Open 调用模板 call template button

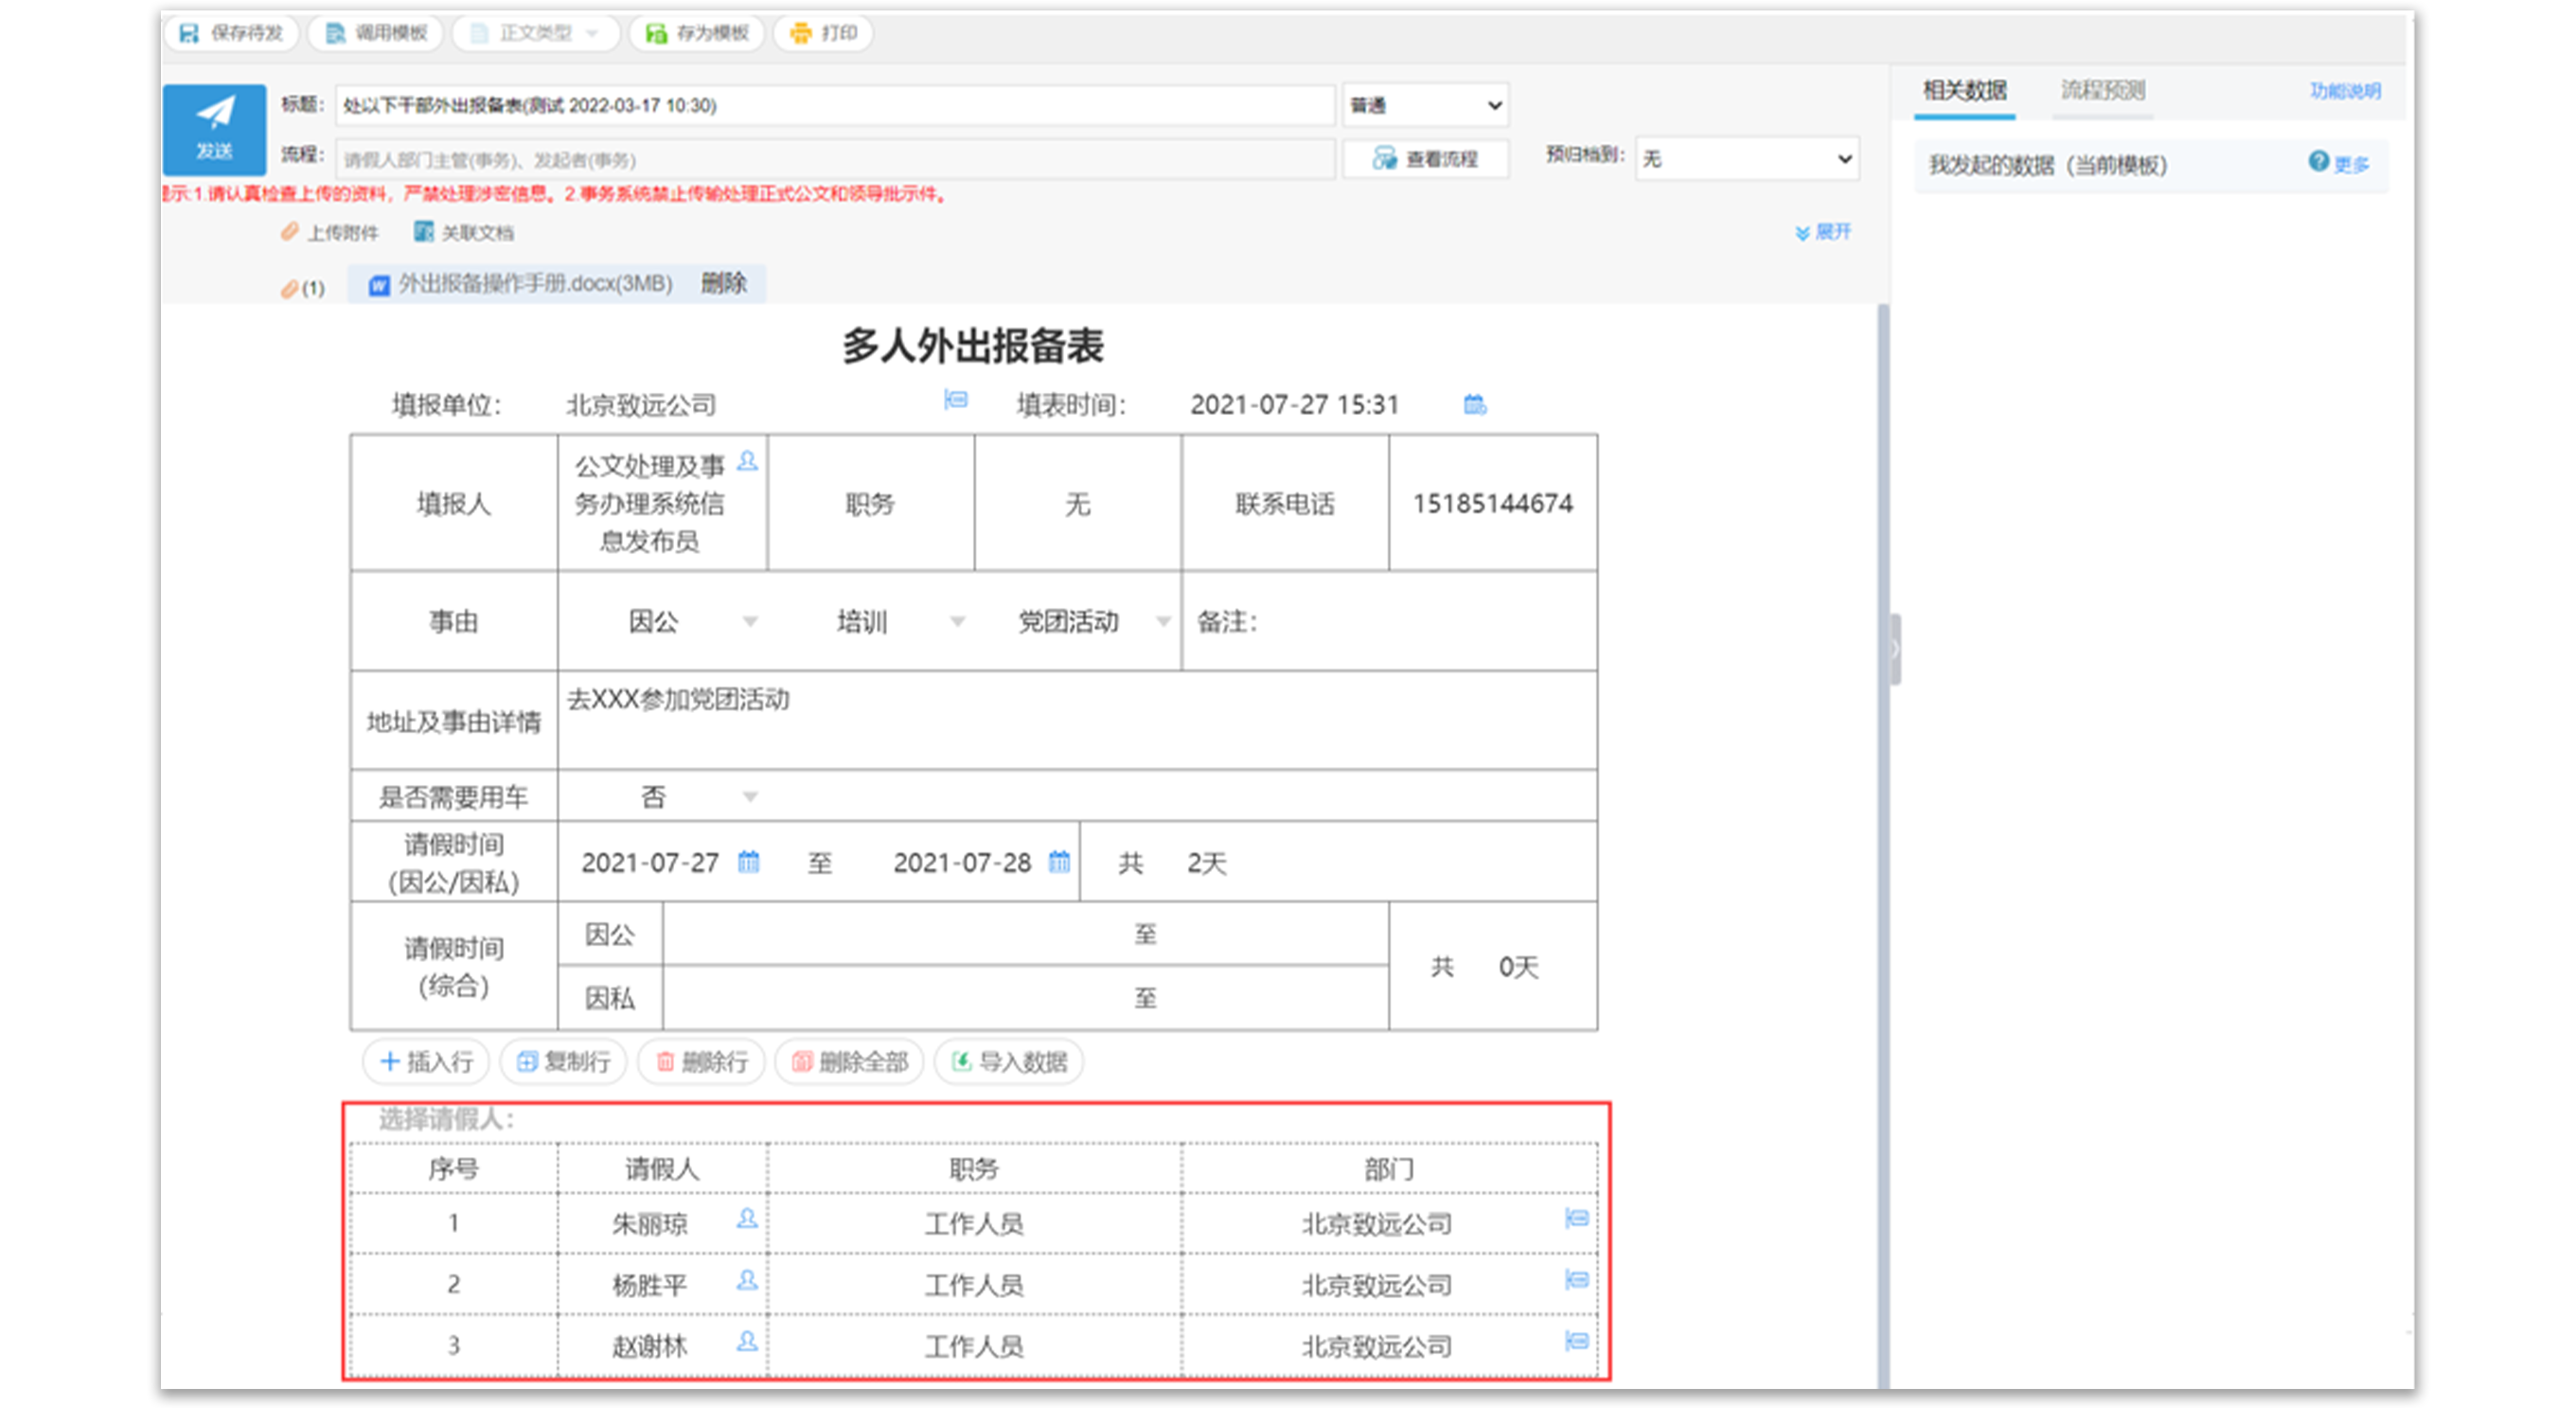[377, 33]
